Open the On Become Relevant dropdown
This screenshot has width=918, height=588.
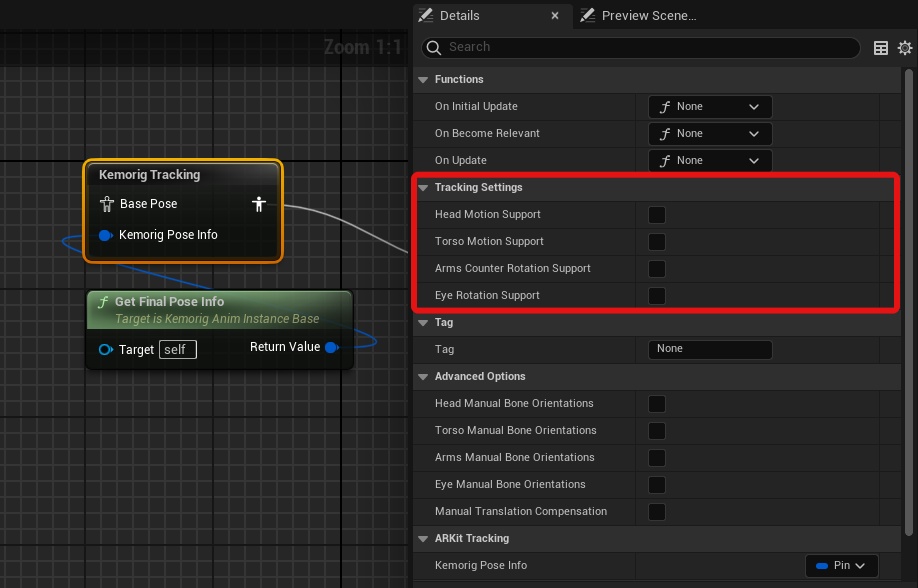(710, 133)
